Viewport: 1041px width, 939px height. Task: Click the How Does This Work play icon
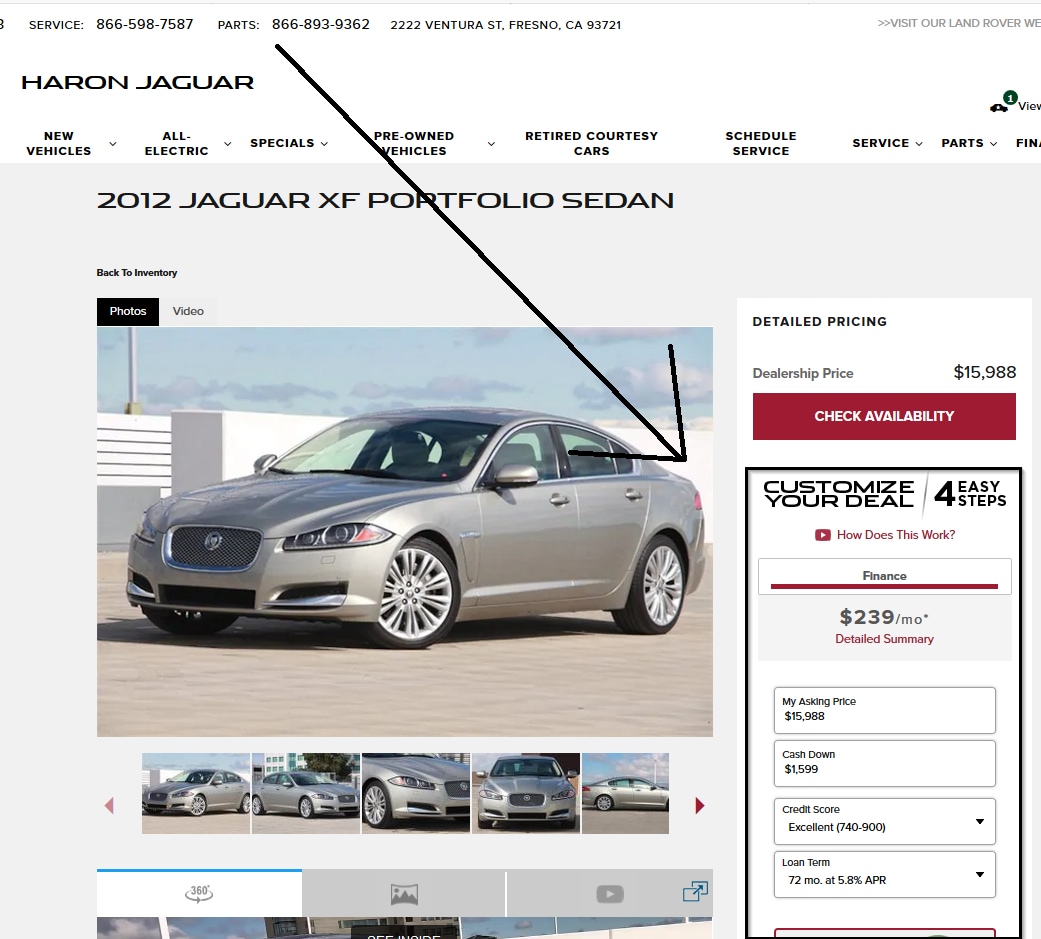point(823,535)
